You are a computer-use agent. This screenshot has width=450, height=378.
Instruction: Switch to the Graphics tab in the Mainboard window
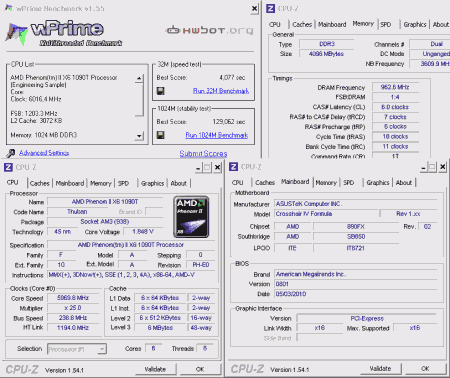tap(378, 183)
